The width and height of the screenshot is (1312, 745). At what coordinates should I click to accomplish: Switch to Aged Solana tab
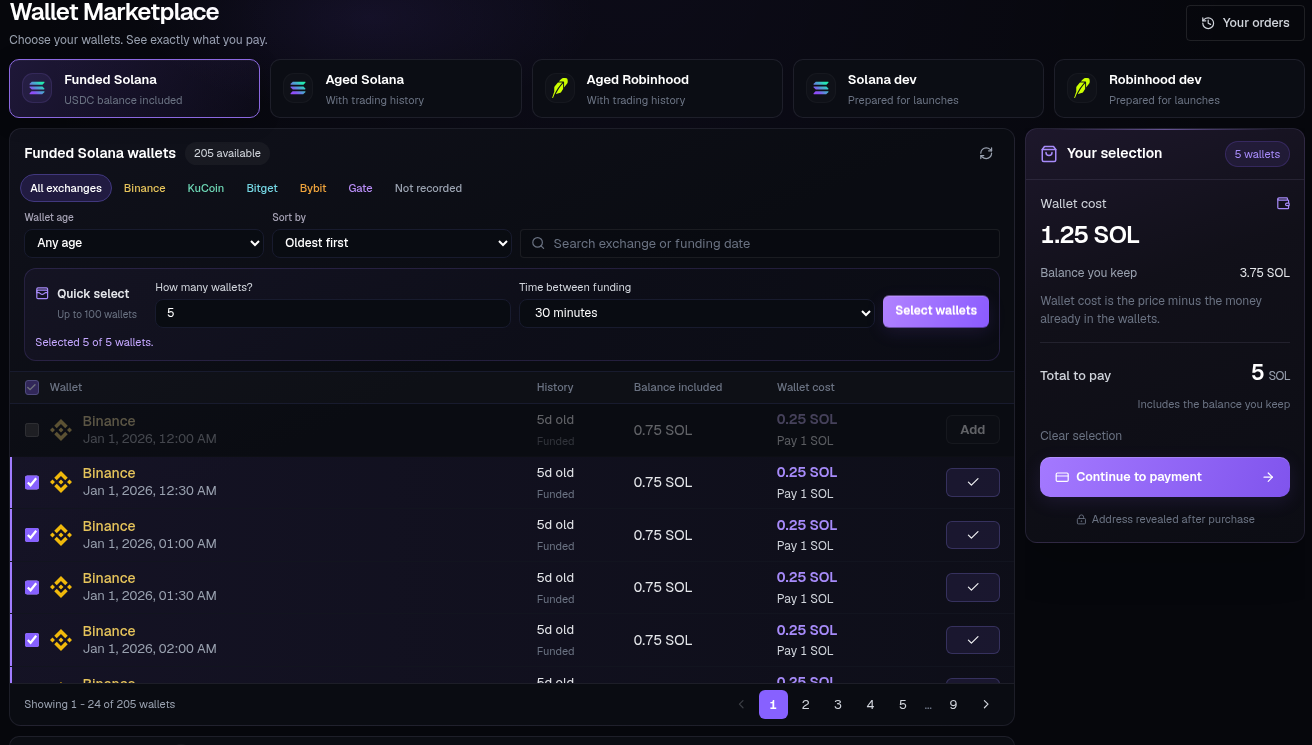click(x=396, y=89)
